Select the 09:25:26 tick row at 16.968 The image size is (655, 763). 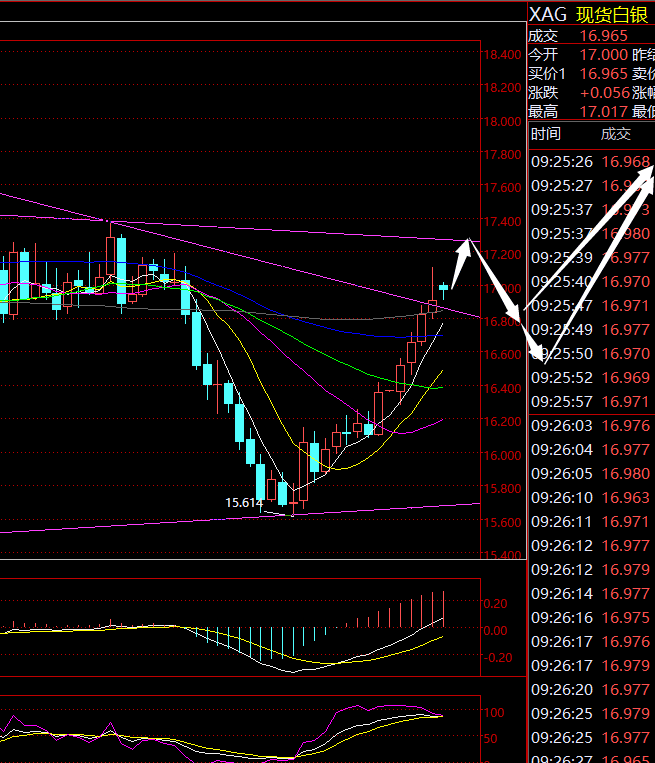[x=591, y=162]
